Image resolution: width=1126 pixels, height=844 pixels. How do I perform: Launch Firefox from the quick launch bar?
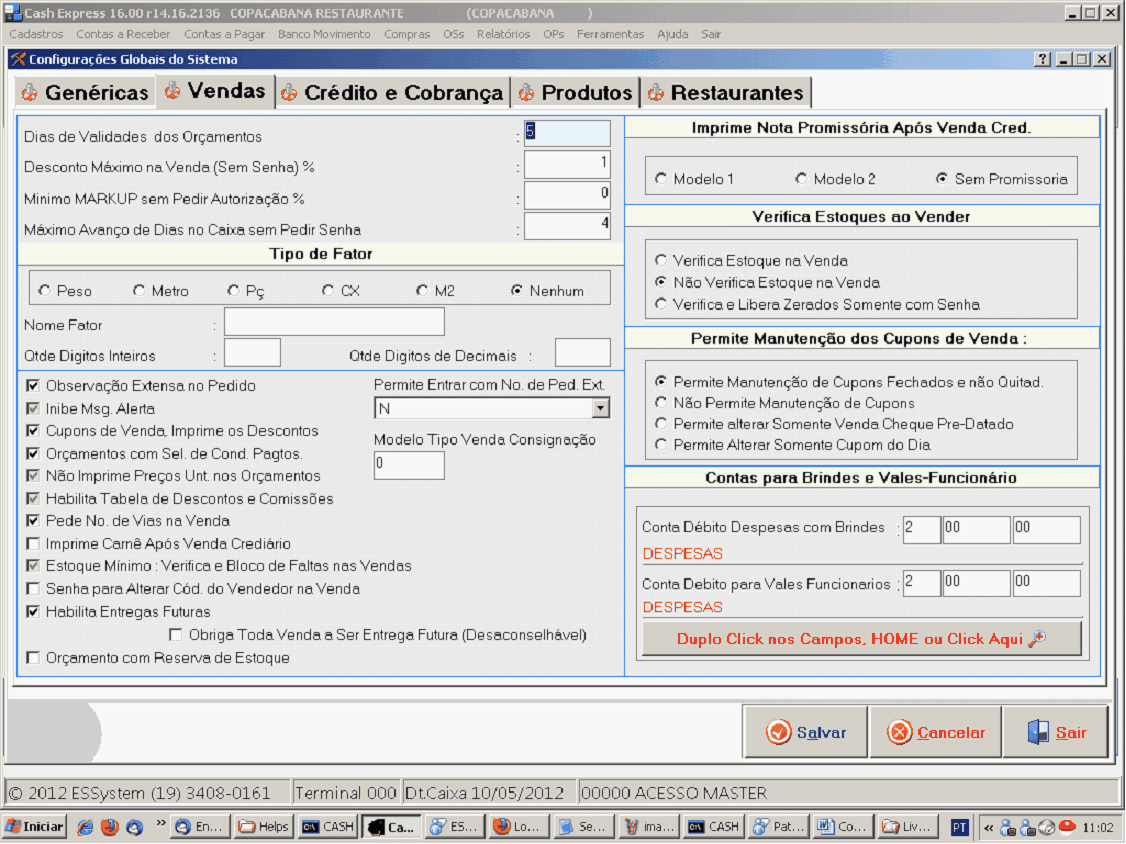click(x=110, y=827)
